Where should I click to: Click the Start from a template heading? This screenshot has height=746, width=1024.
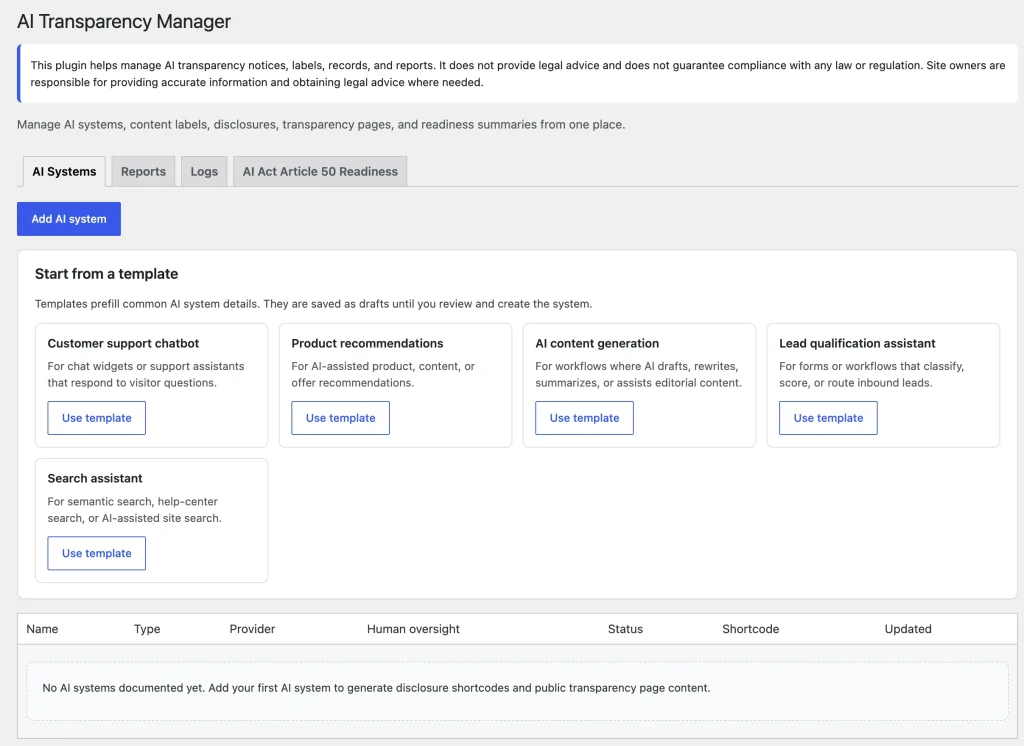(x=106, y=274)
